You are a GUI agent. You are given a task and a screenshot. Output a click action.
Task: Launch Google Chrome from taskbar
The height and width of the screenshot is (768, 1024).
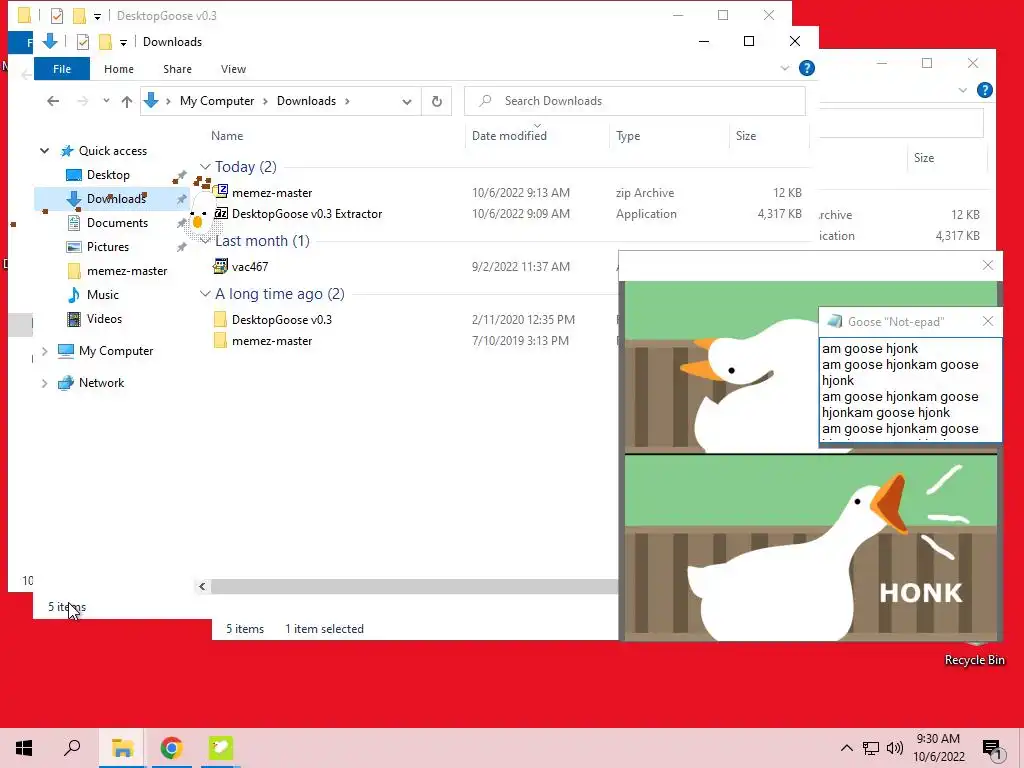coord(171,748)
